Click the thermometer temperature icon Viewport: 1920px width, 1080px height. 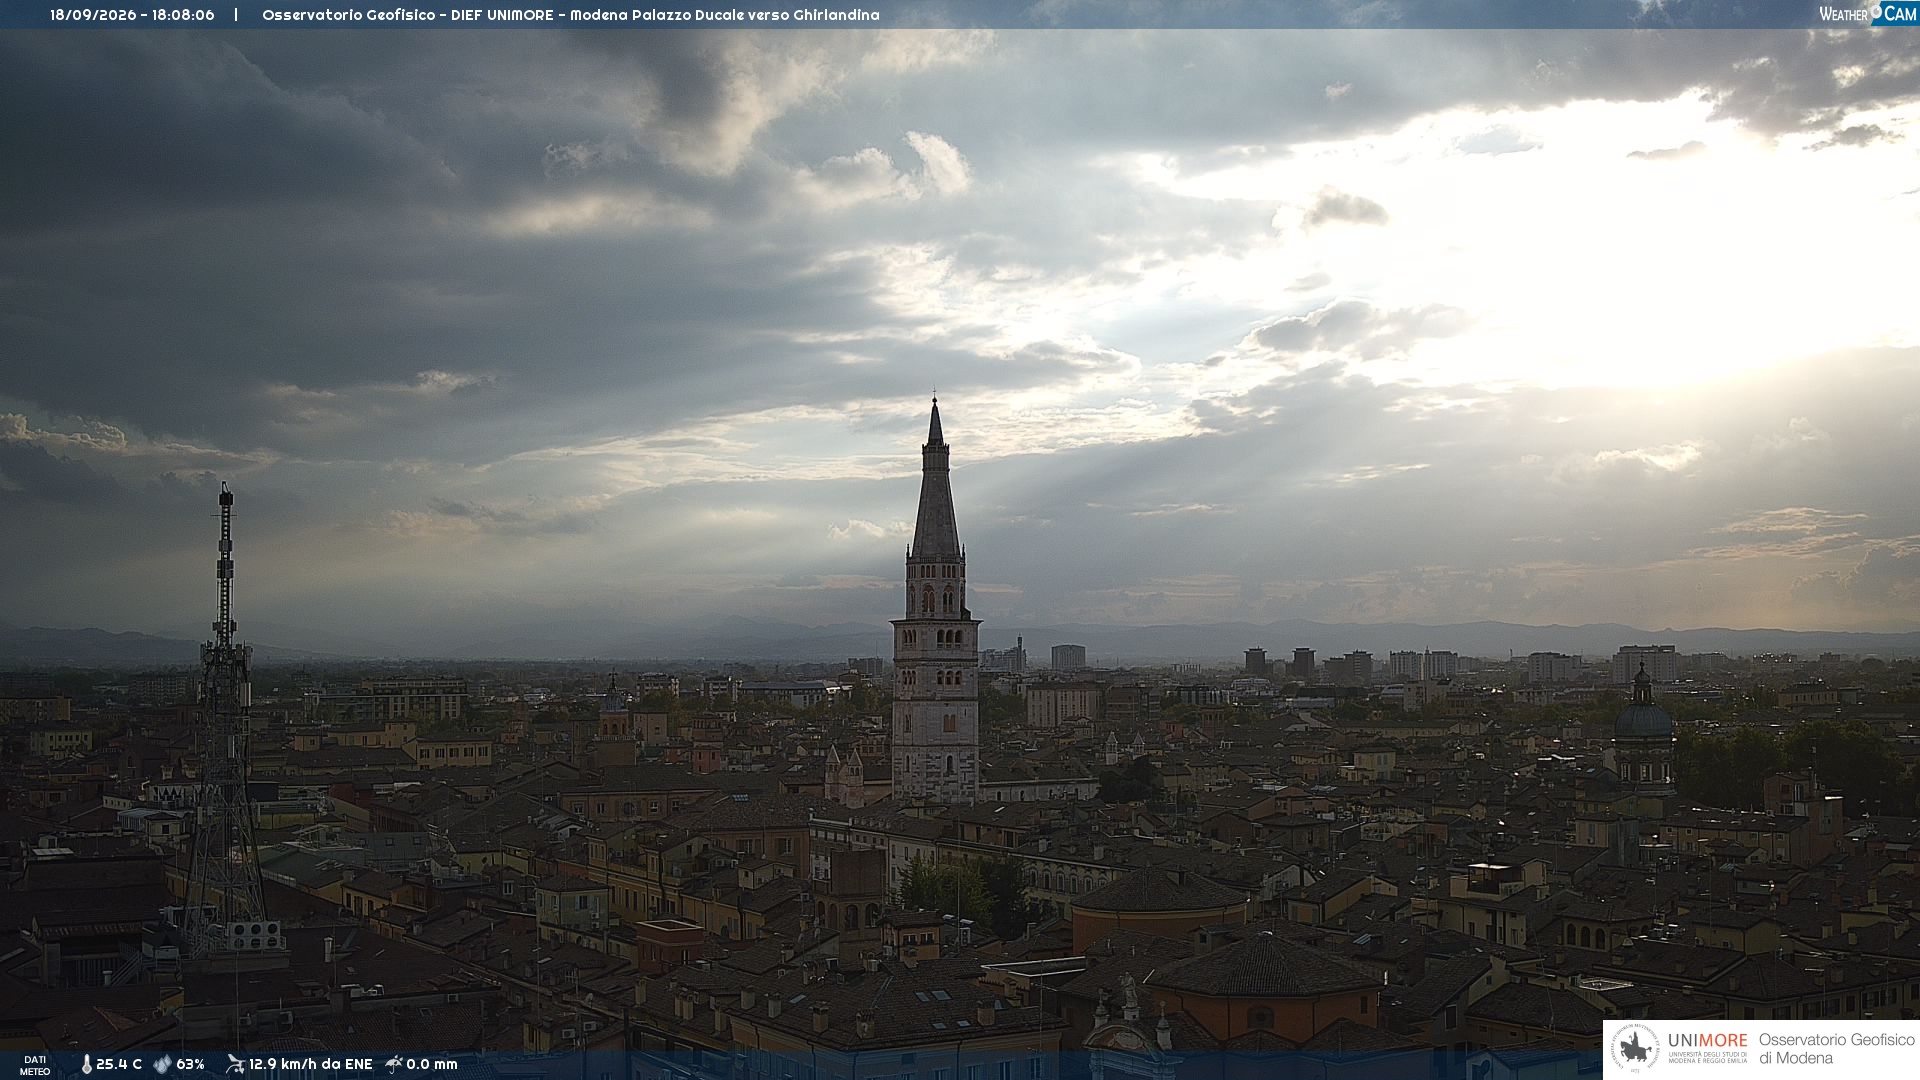[x=87, y=1065]
